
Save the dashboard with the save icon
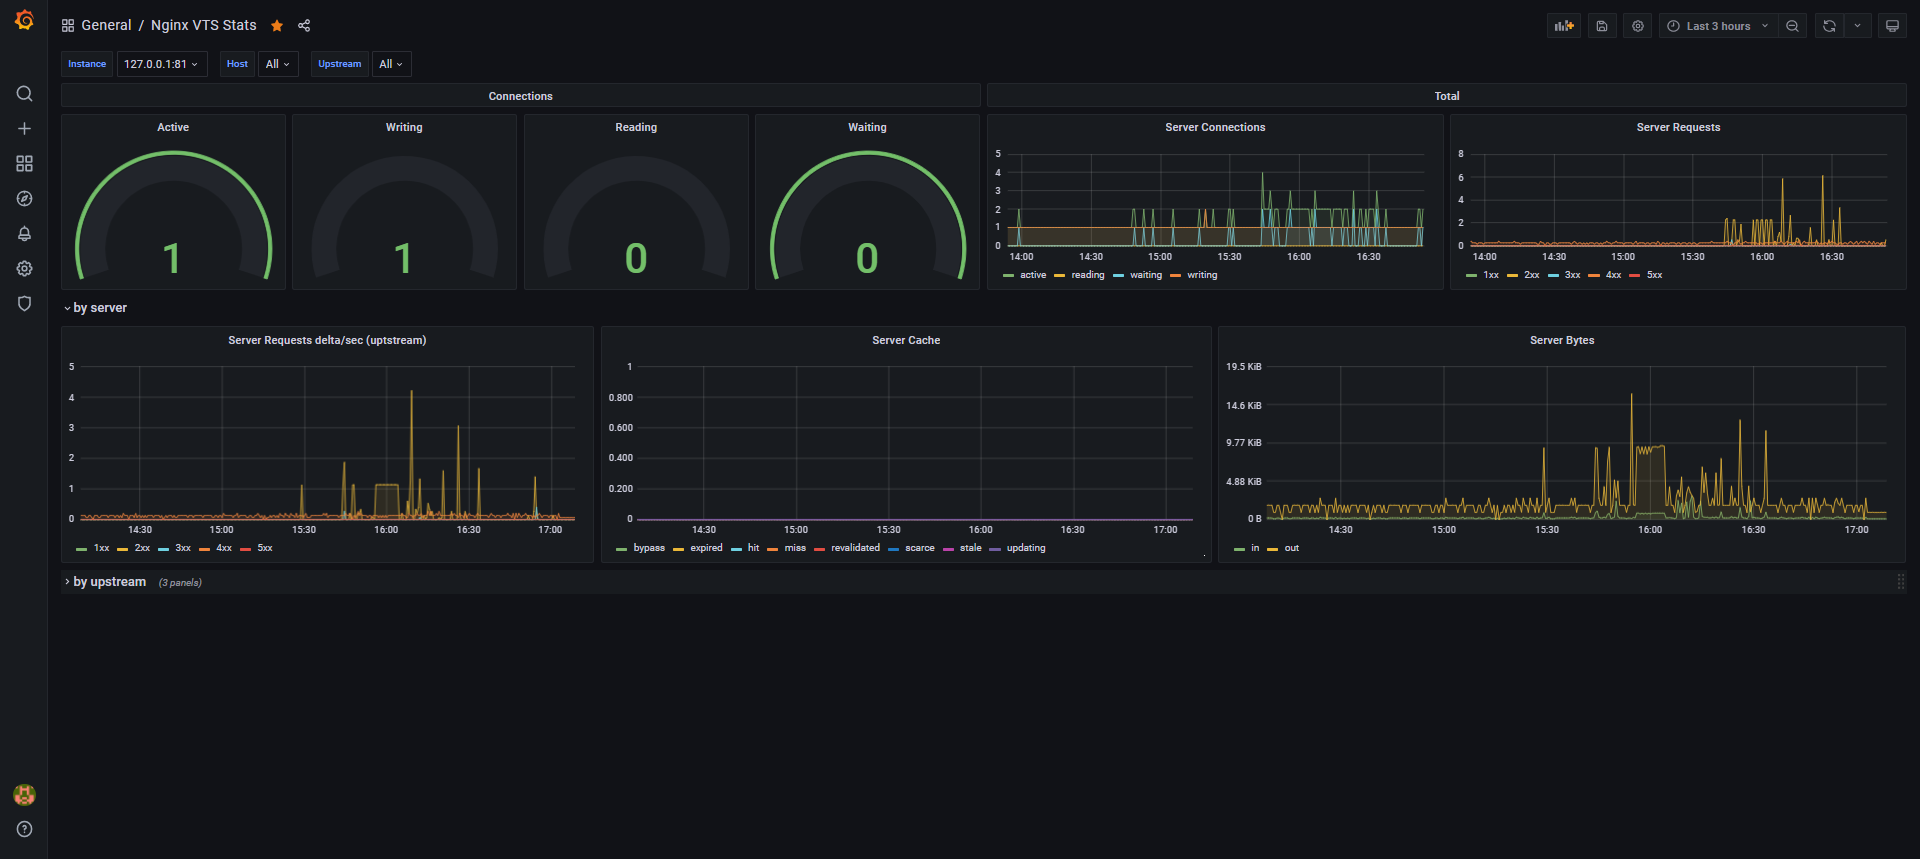[x=1602, y=26]
